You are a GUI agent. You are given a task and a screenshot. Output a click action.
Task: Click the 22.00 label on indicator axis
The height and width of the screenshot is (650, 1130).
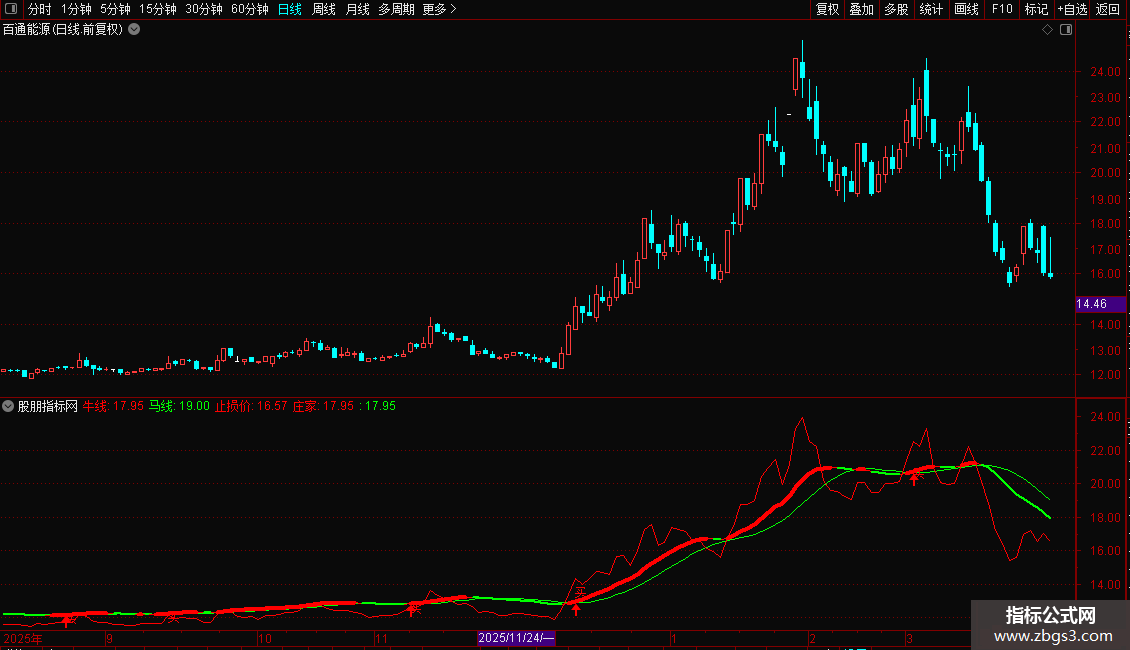(x=1105, y=450)
